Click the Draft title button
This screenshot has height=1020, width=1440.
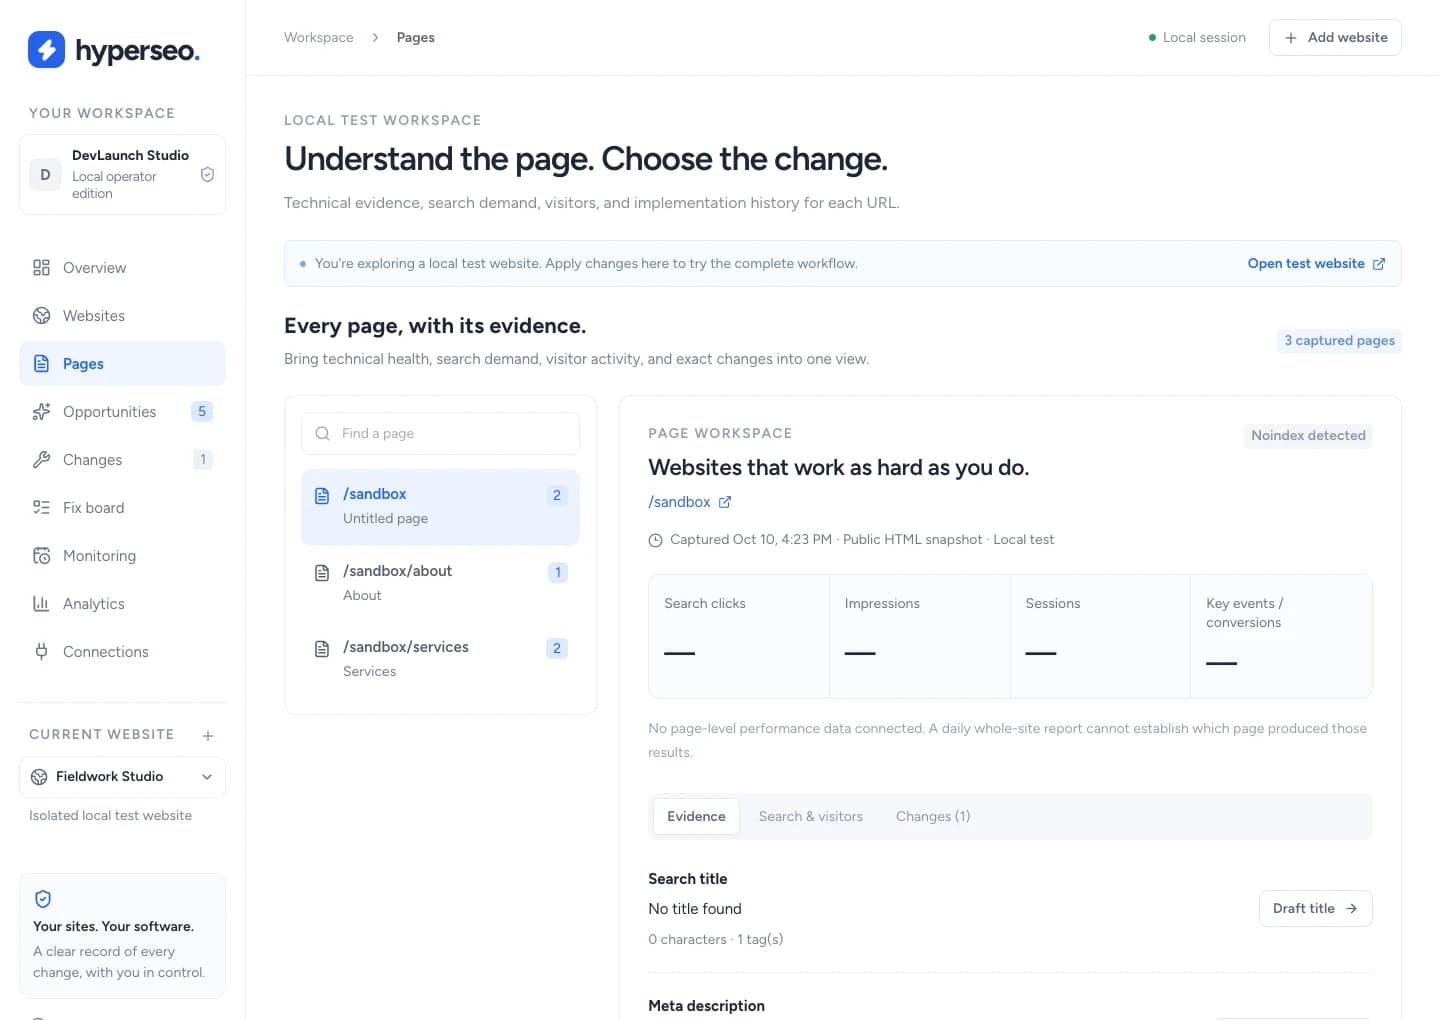tap(1315, 909)
